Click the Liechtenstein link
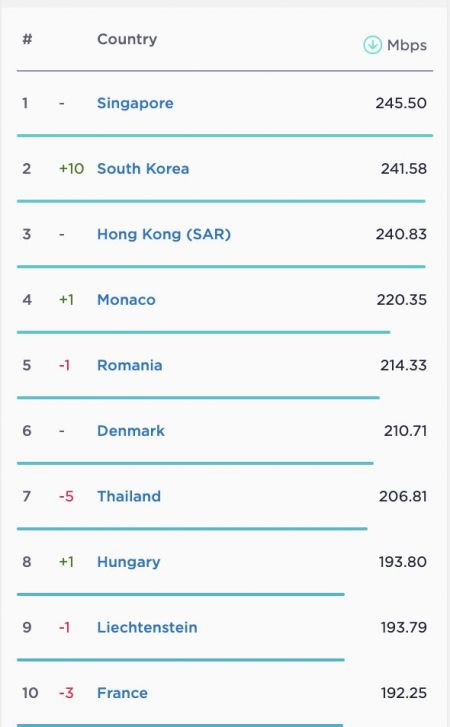The image size is (450, 727). (147, 627)
